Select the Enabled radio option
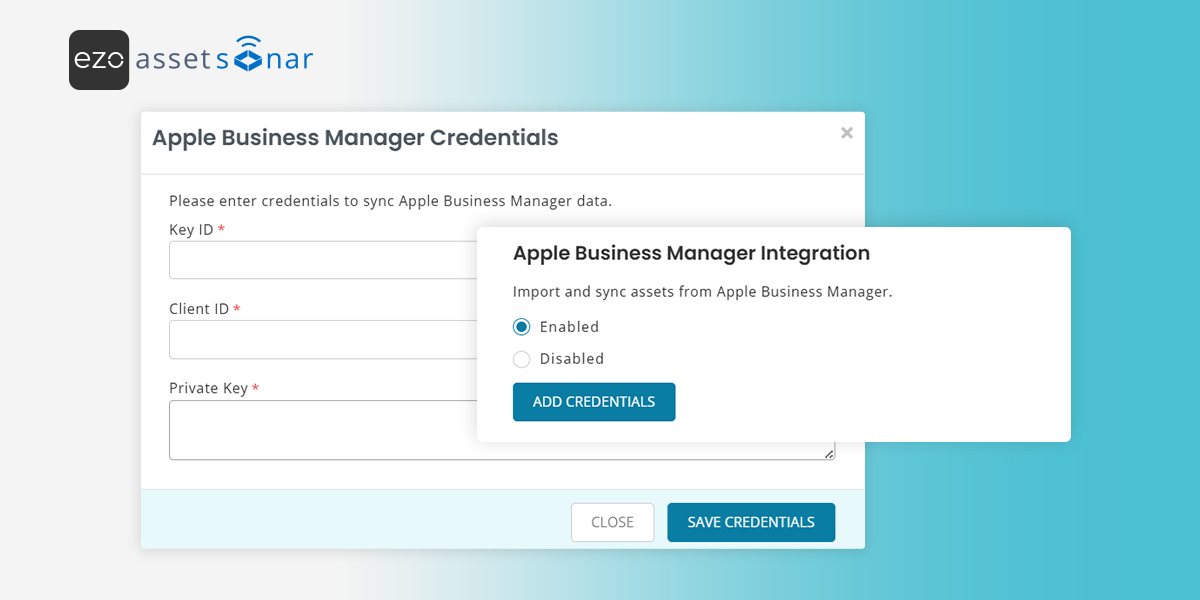This screenshot has width=1200, height=600. tap(522, 327)
